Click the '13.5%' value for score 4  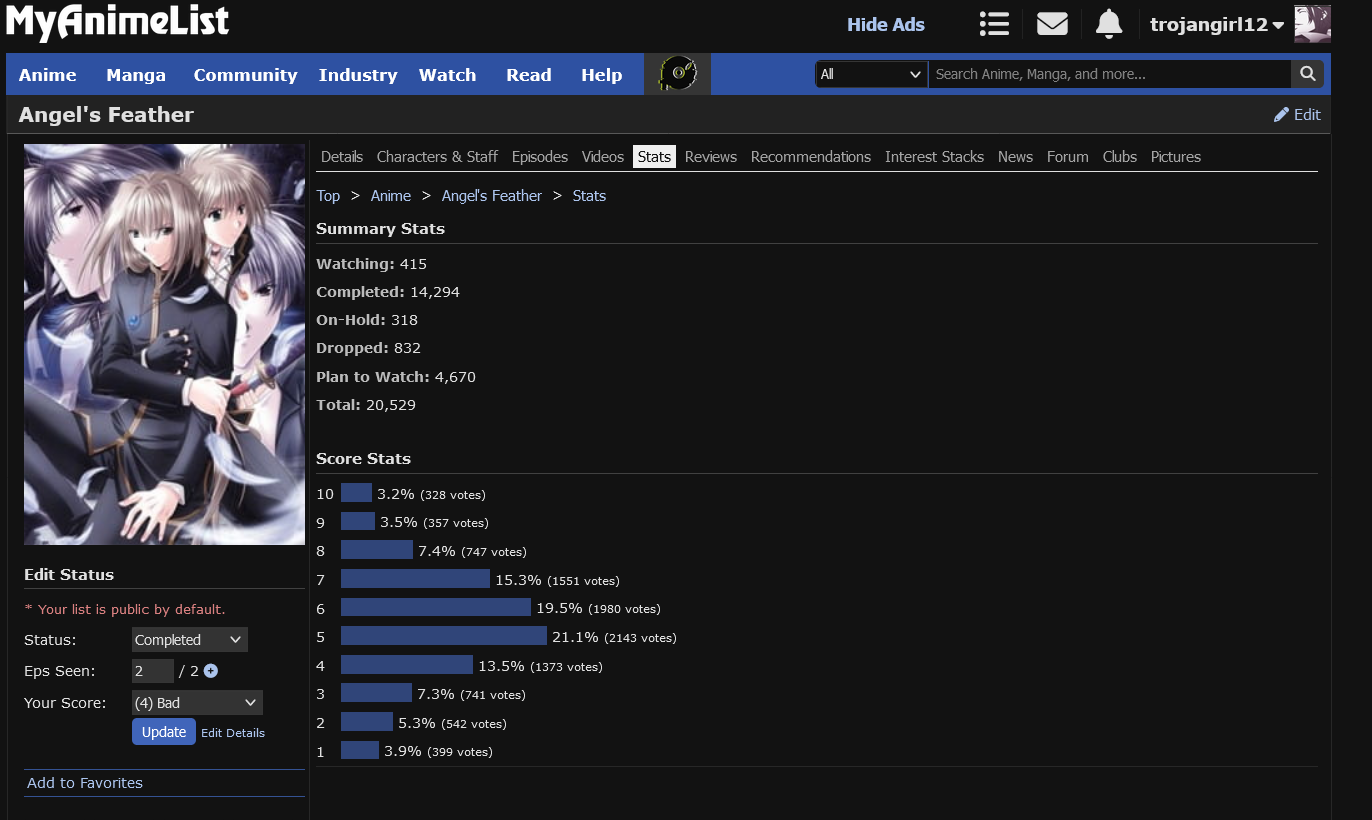click(x=502, y=666)
